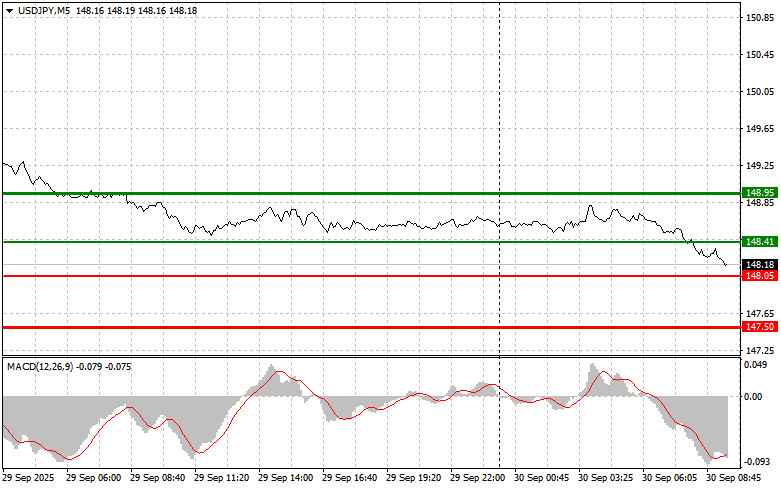Click the MACD(12,26,9) indicator label
The width and height of the screenshot is (781, 489).
(40, 367)
